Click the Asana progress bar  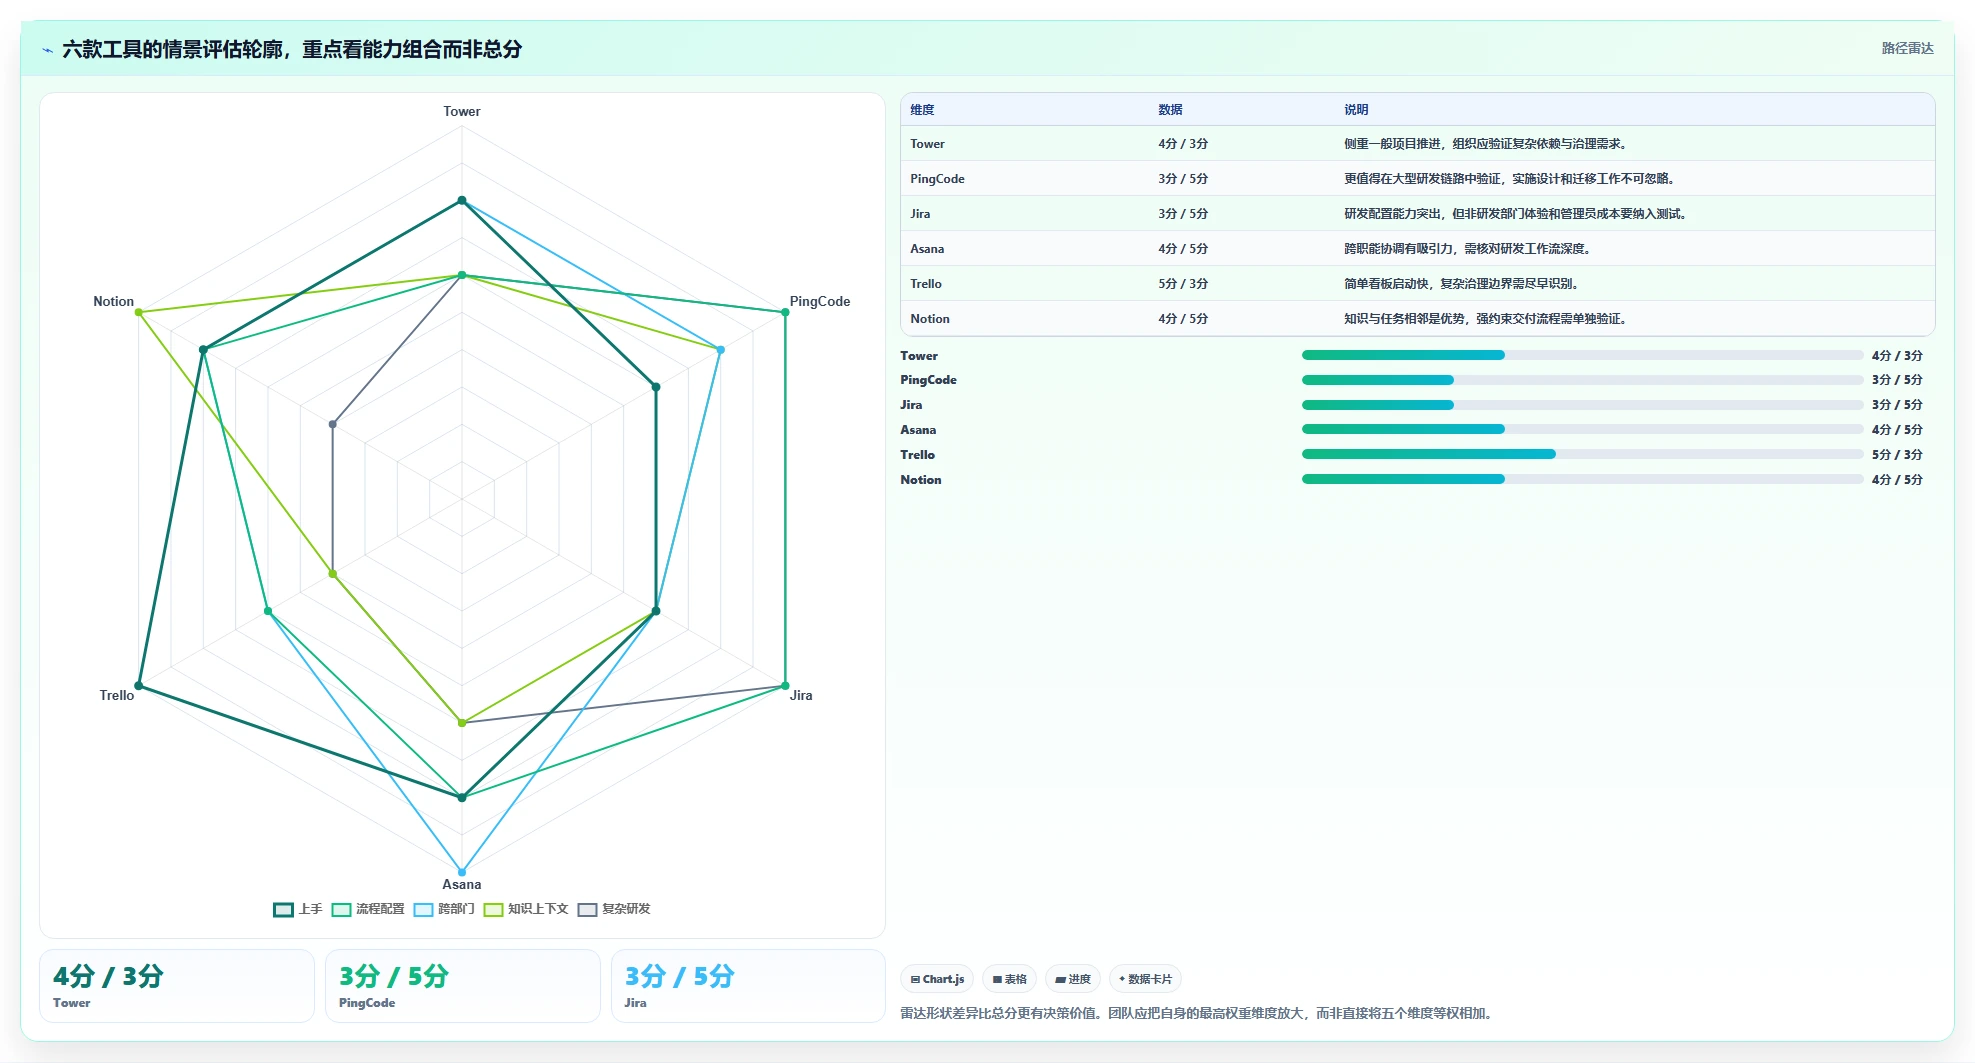click(1582, 429)
